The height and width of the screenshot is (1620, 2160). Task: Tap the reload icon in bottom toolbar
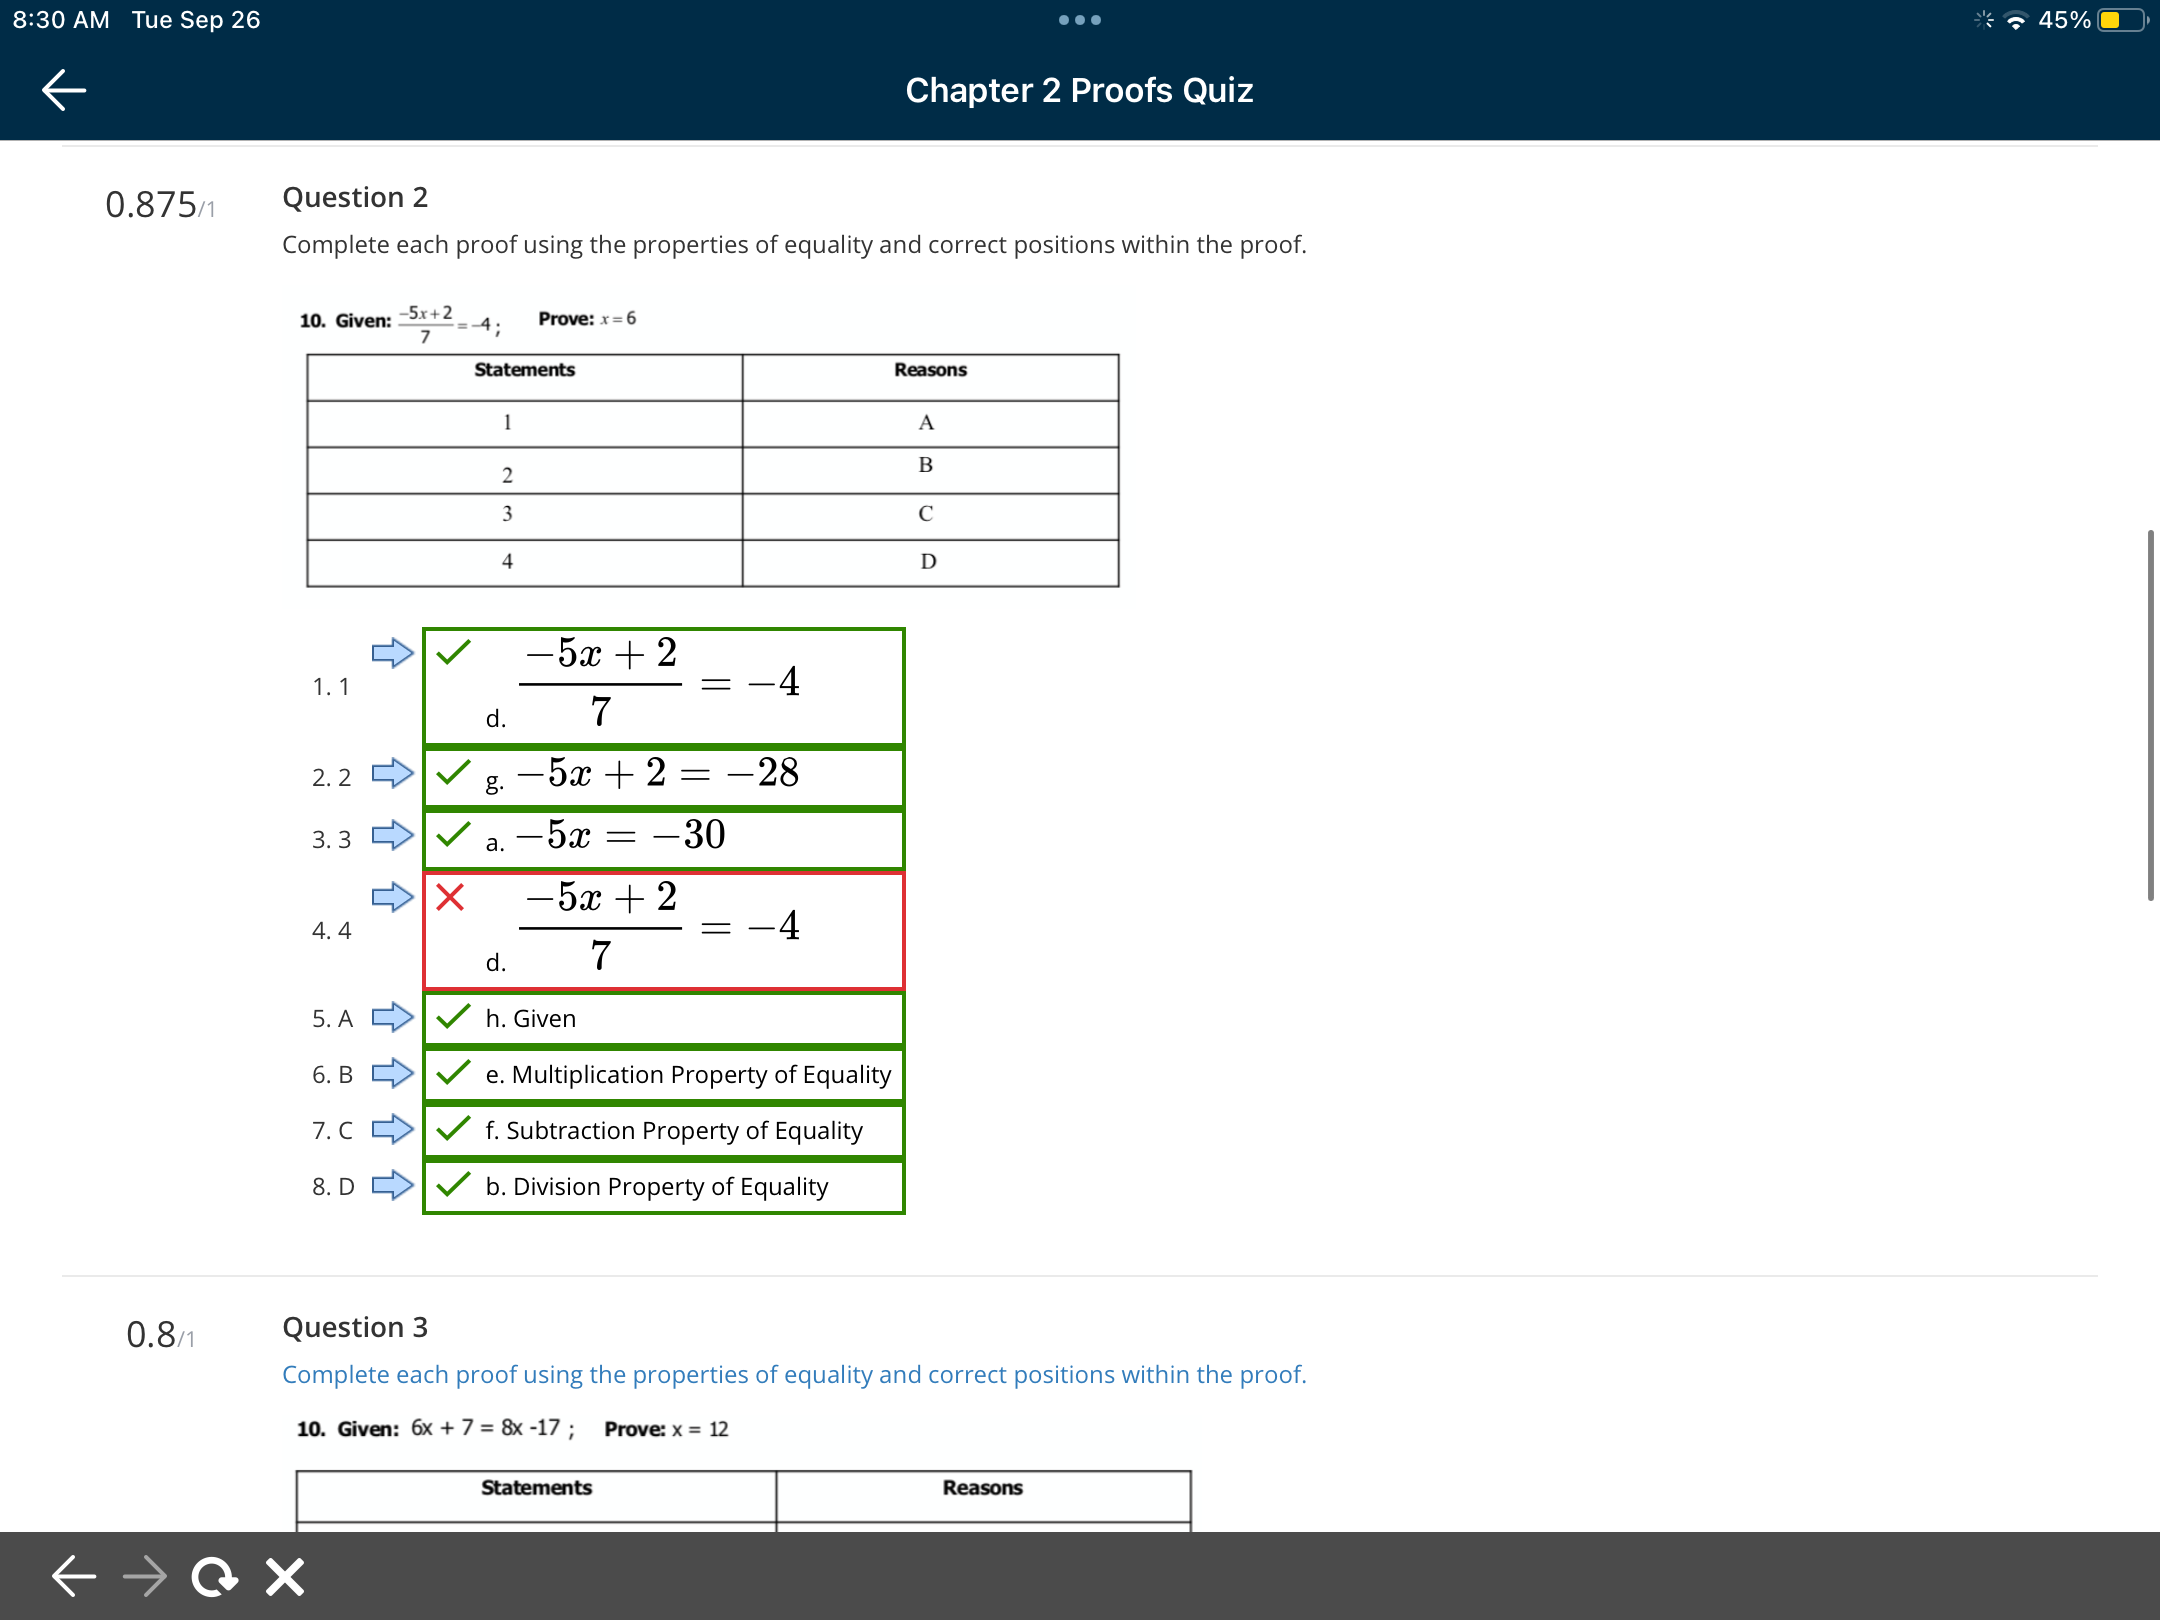pos(214,1577)
